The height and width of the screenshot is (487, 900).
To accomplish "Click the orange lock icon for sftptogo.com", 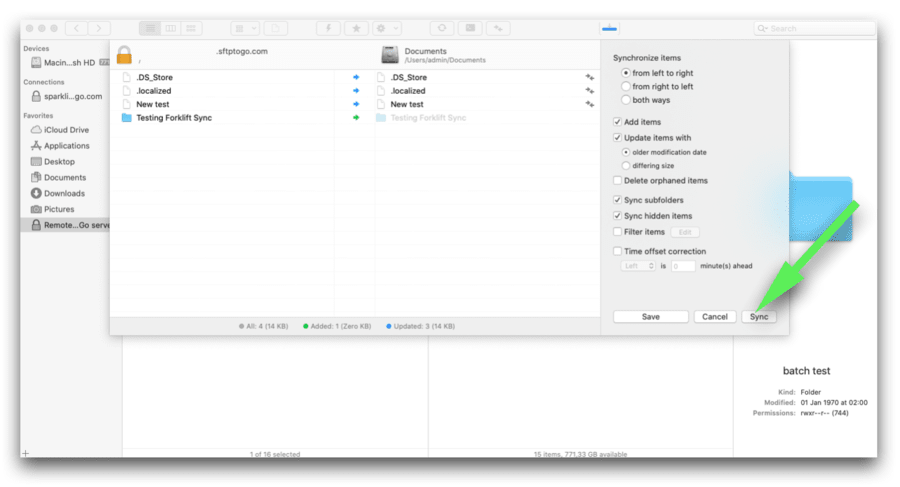I will point(124,55).
